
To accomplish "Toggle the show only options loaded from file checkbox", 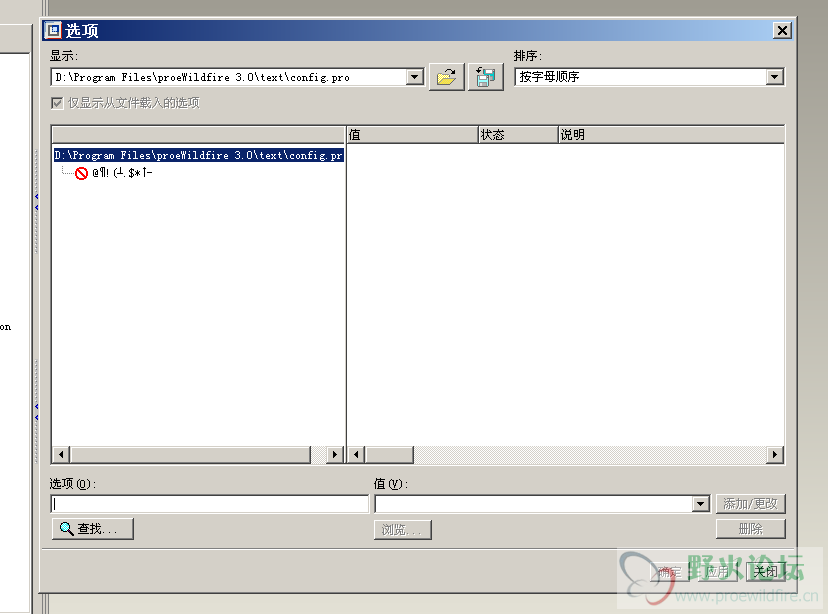I will (x=57, y=103).
